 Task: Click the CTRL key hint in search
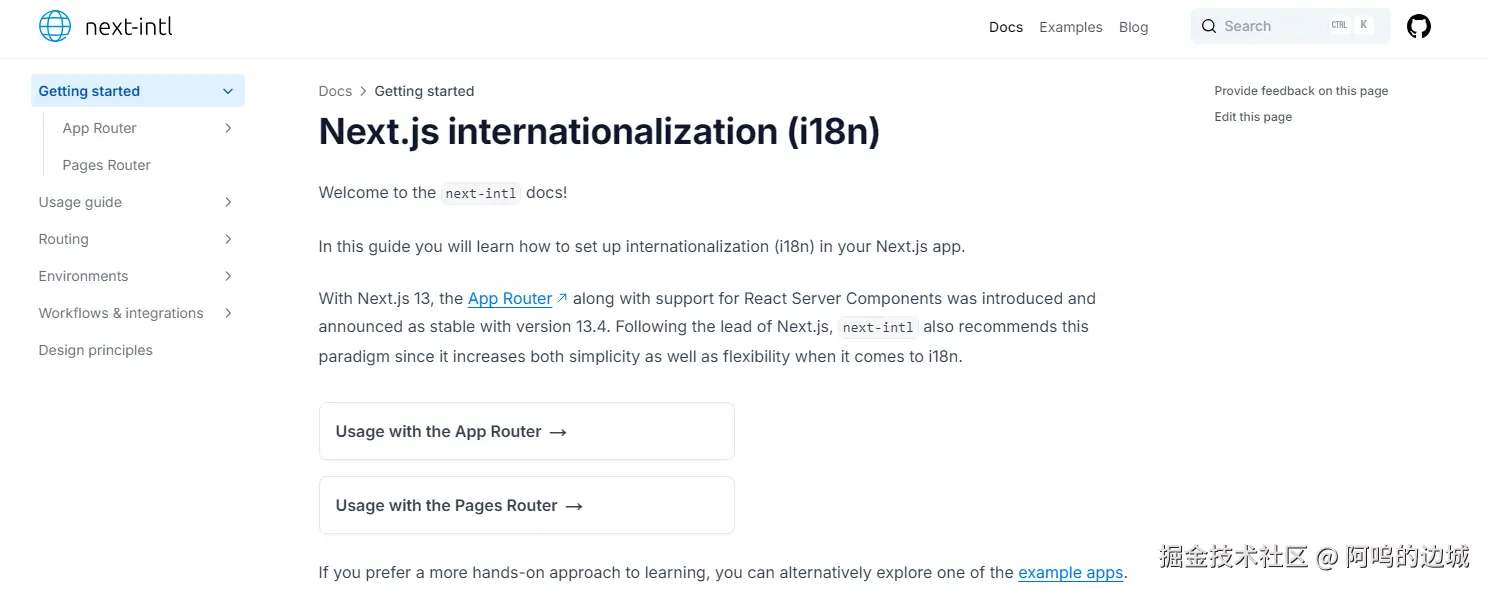1339,25
